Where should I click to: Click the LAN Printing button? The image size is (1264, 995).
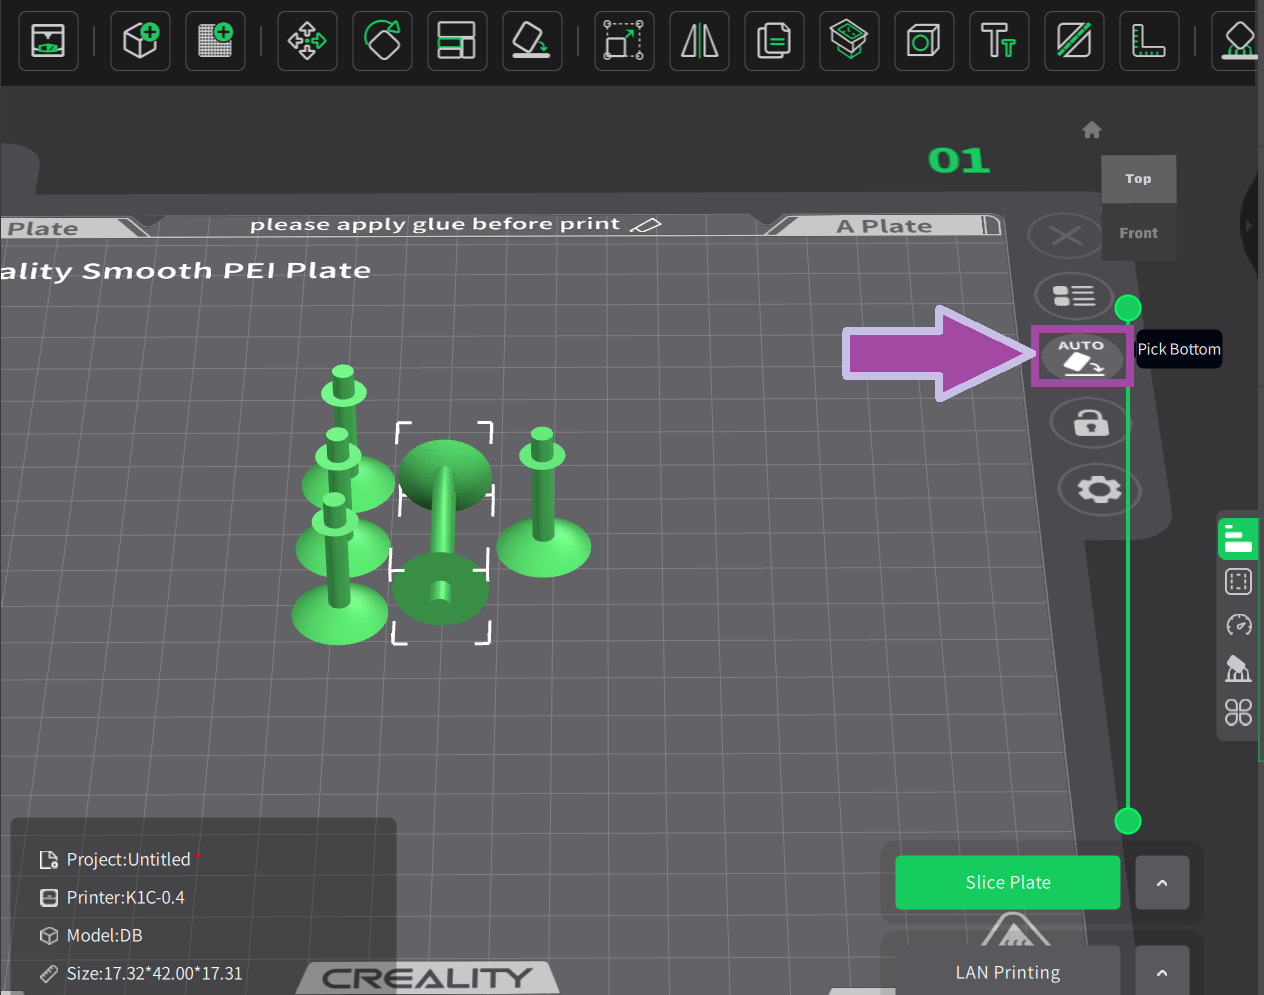(1007, 972)
